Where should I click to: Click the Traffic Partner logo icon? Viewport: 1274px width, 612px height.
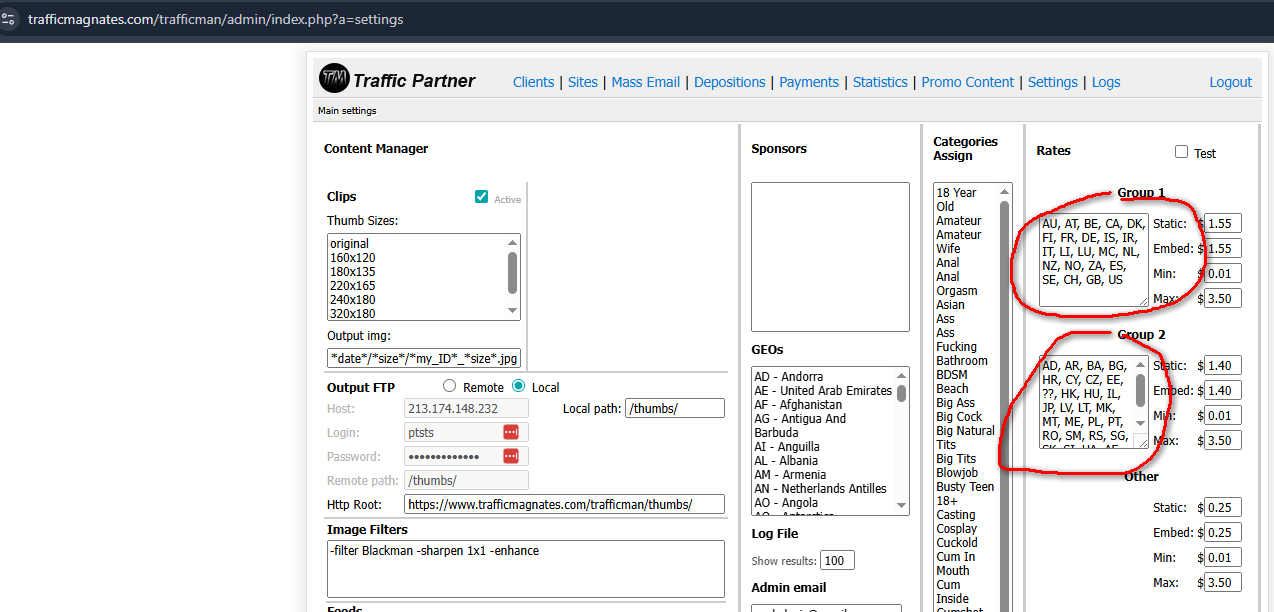[x=334, y=78]
